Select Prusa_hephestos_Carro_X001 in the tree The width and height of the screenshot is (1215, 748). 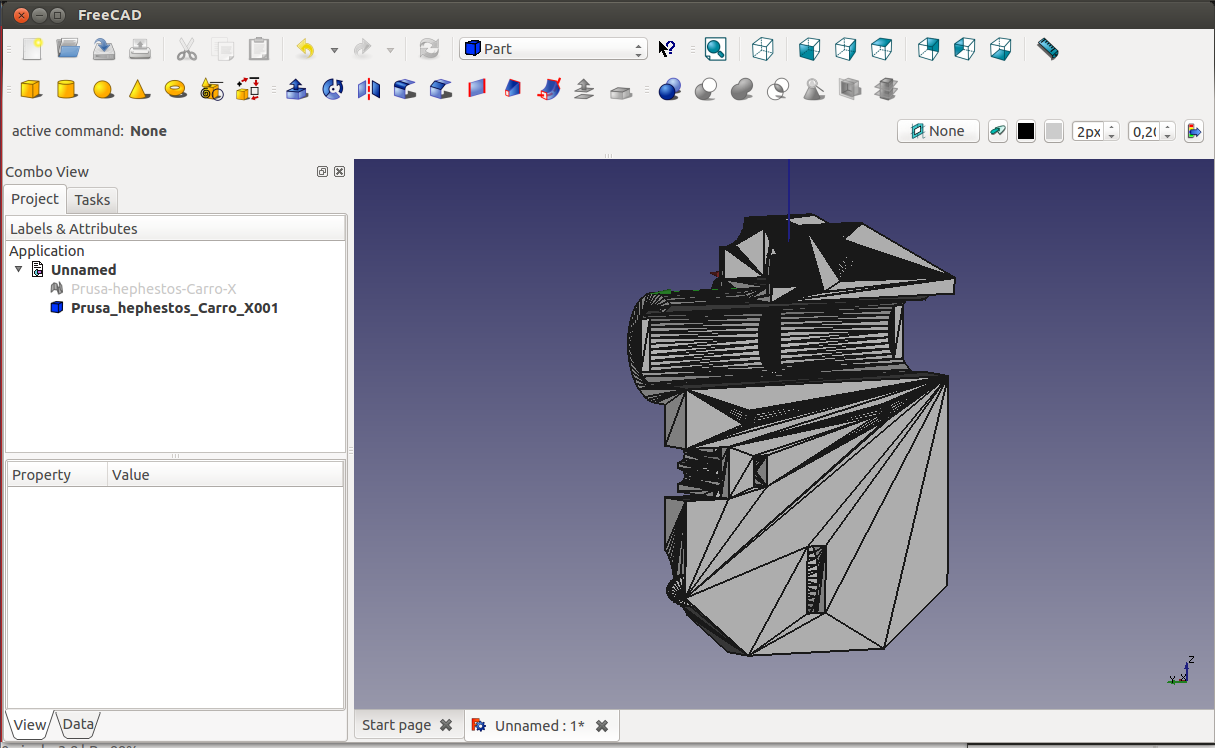point(174,308)
